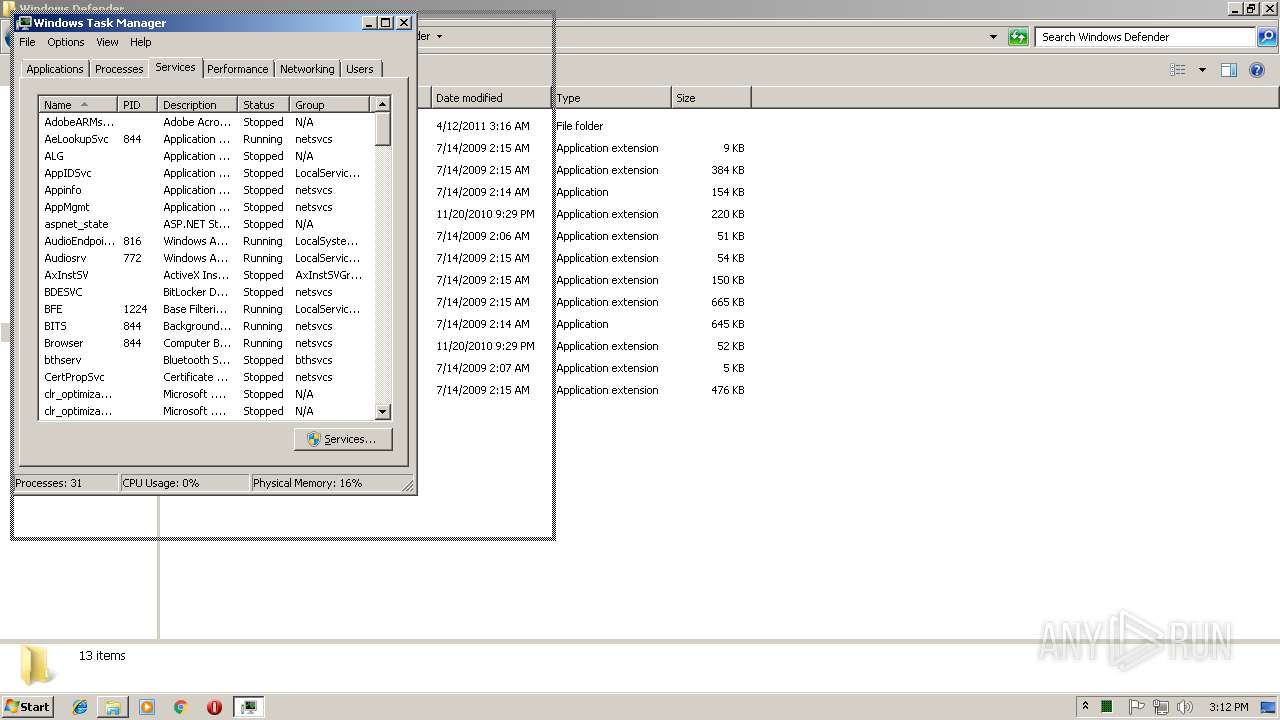Select the Appinfo service row
Image resolution: width=1280 pixels, height=720 pixels.
206,190
